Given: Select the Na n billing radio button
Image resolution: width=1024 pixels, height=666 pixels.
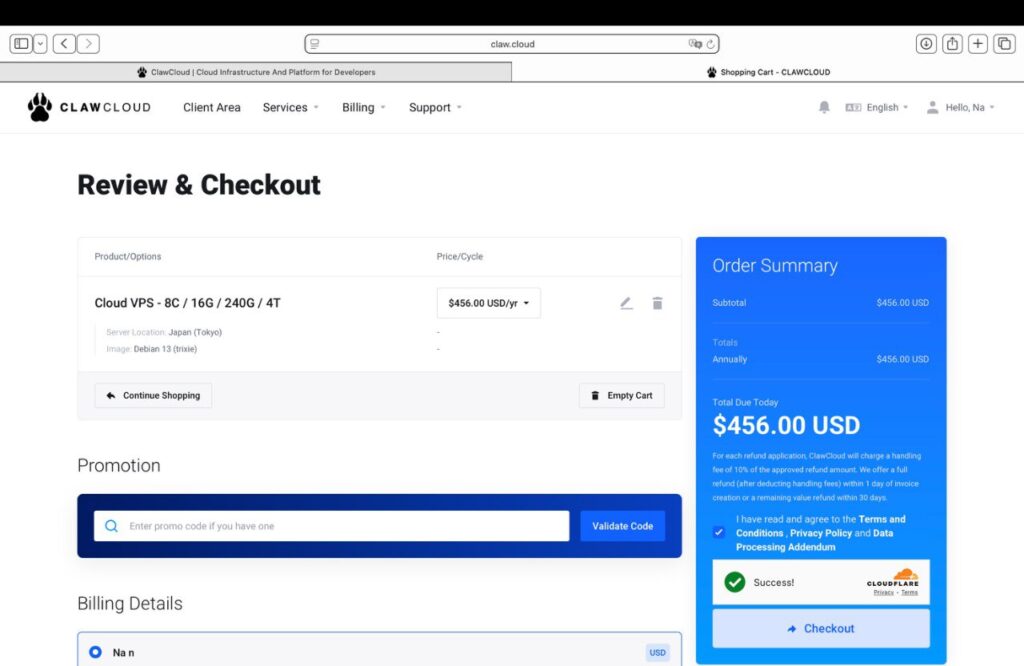Looking at the screenshot, I should [95, 652].
